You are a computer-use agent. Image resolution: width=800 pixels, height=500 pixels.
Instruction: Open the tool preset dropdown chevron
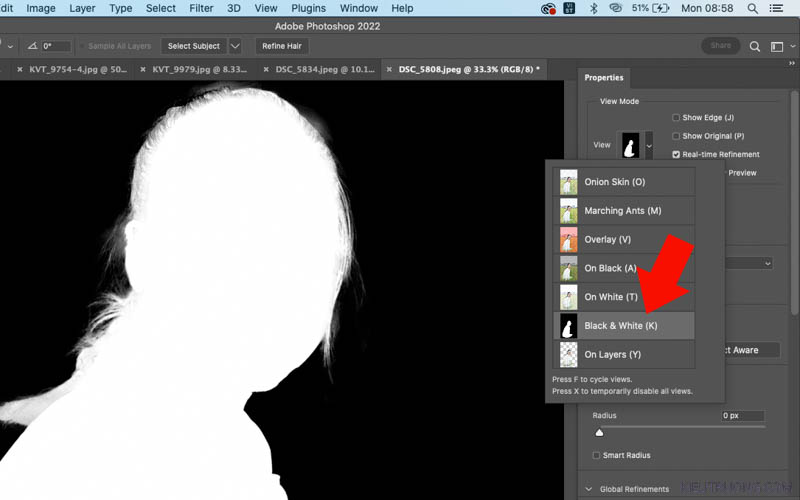(x=10, y=46)
